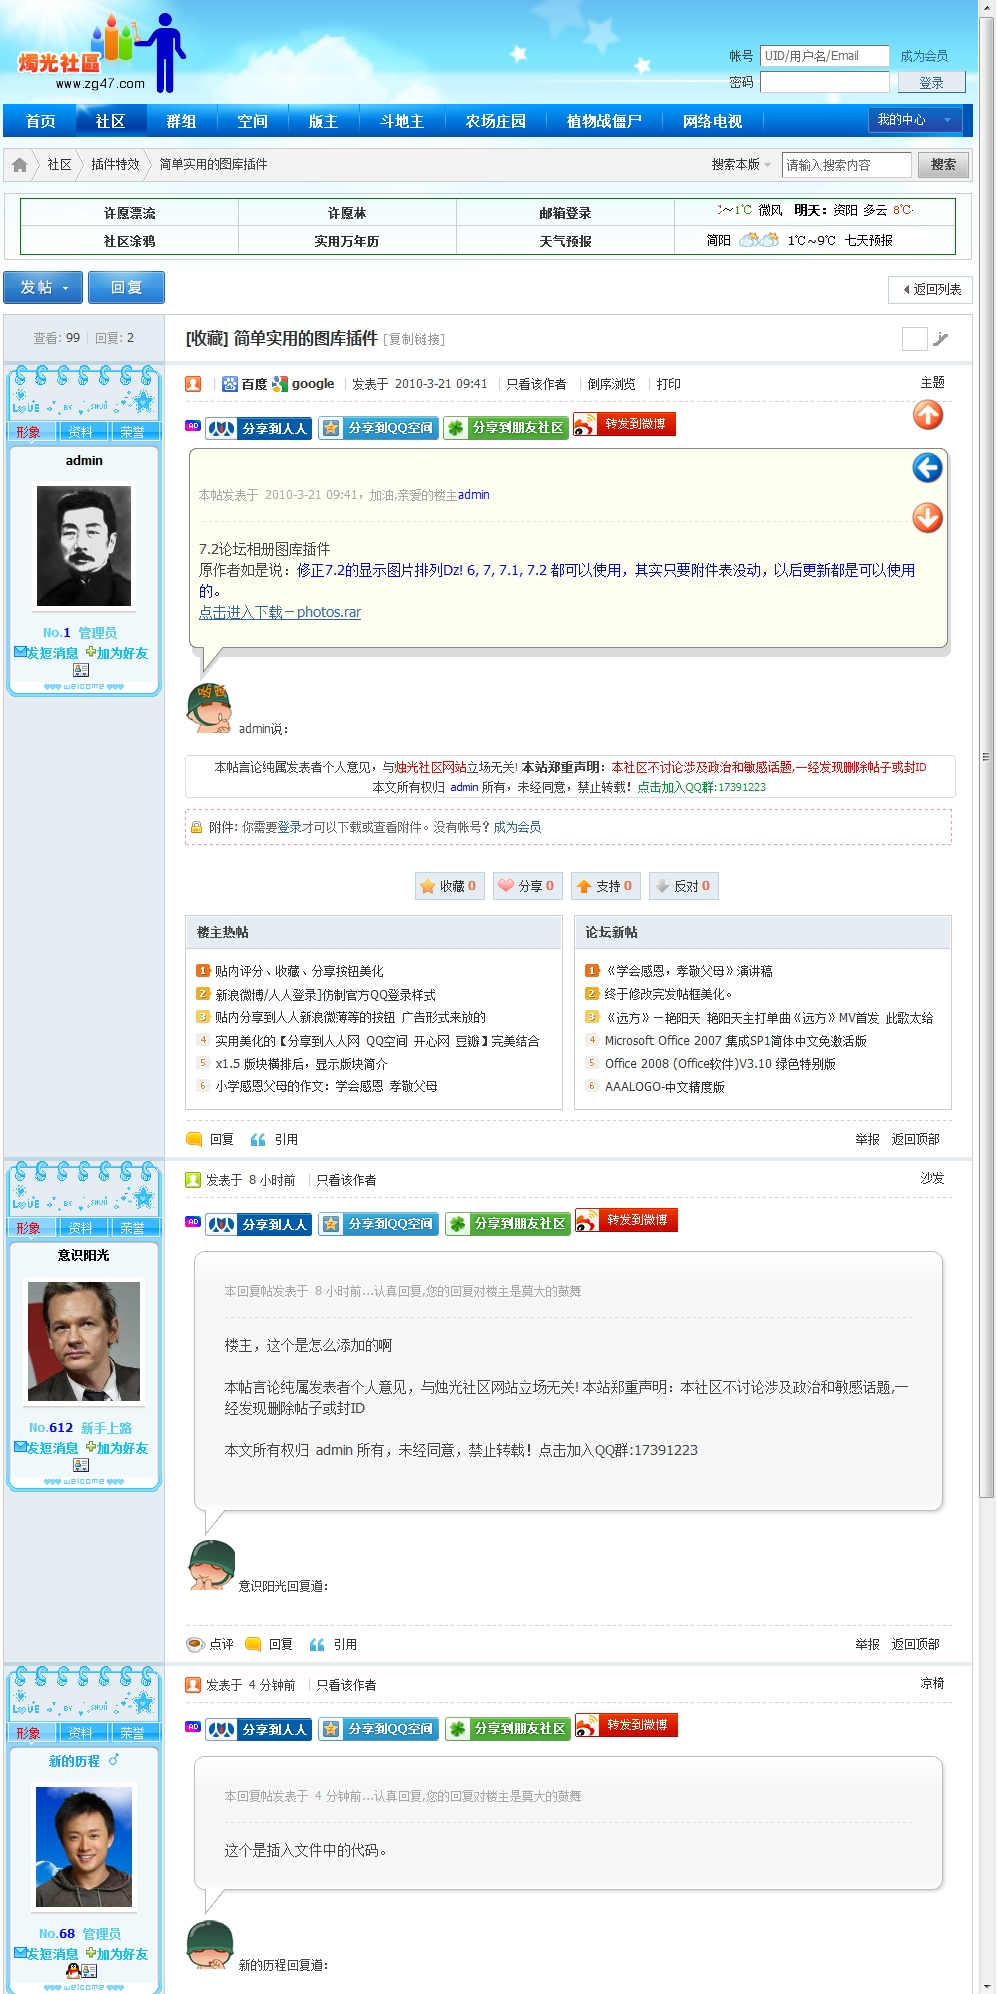Select 荣誉 tab on 意识阳光's profile card
The height and width of the screenshot is (1994, 997).
132,1228
